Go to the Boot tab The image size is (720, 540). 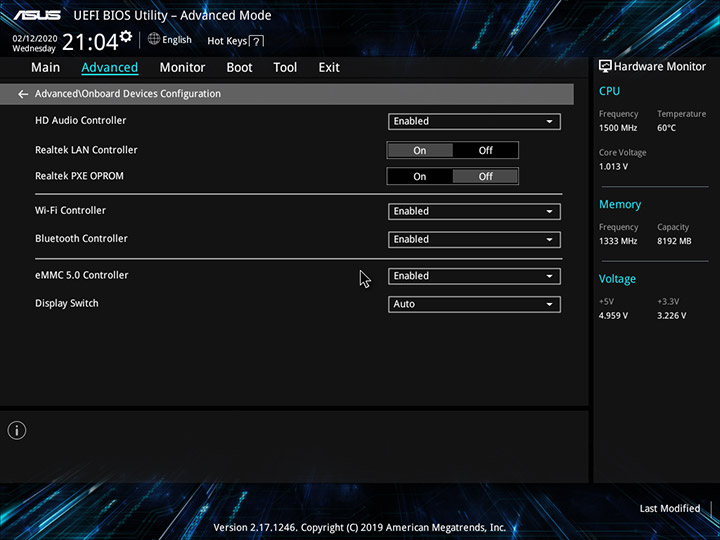pos(239,68)
